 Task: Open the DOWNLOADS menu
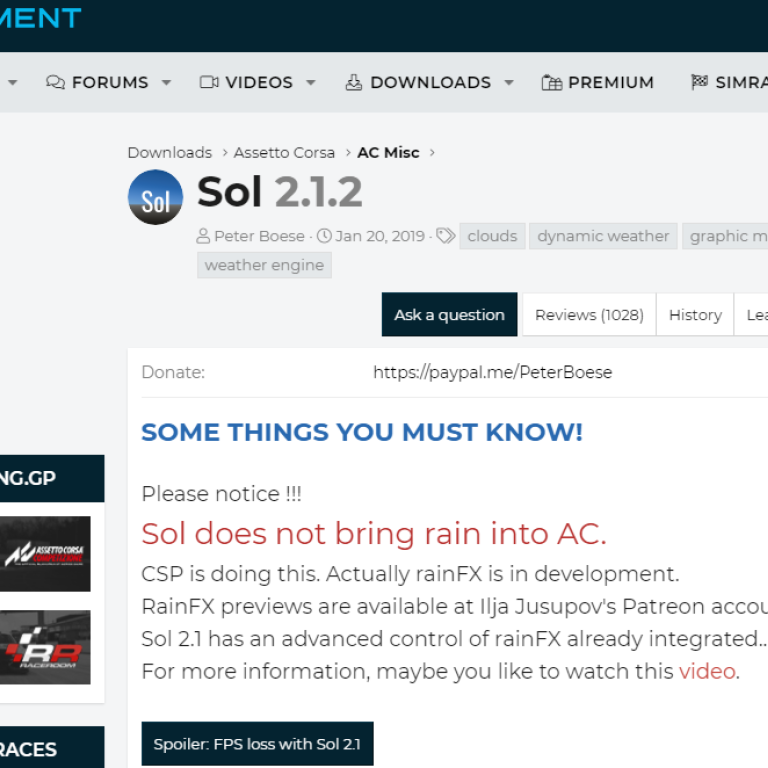coord(430,82)
